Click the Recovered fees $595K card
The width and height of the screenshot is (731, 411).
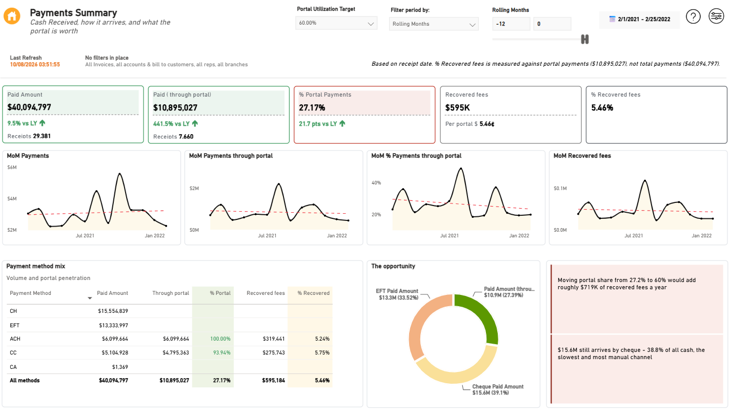click(510, 115)
